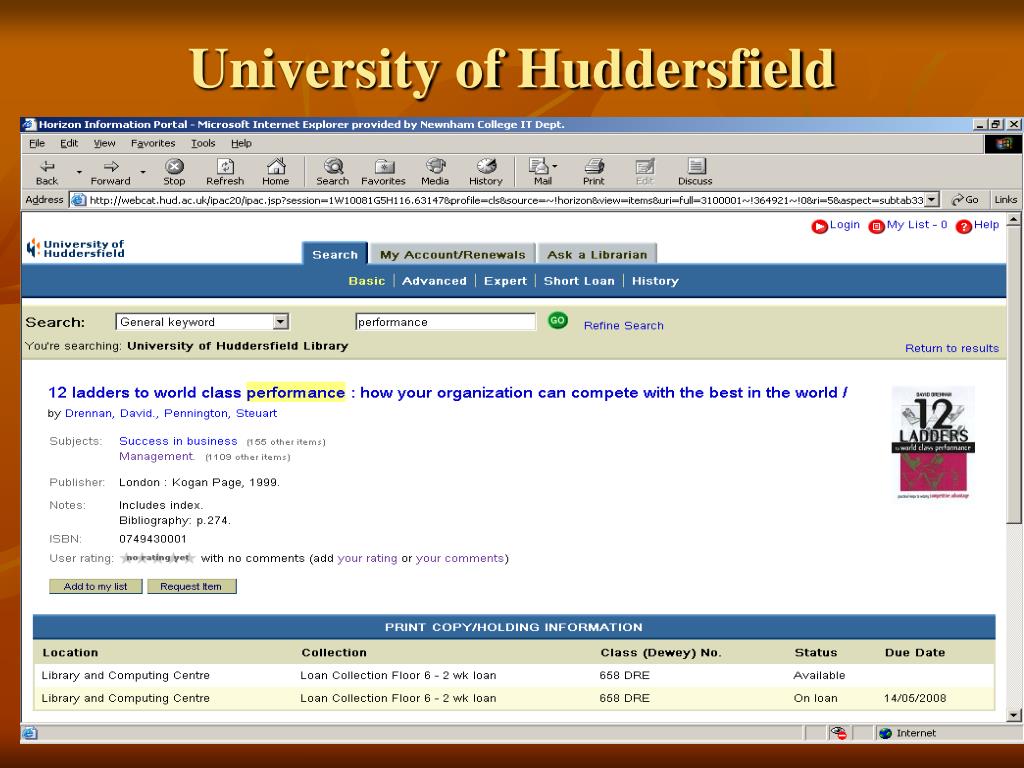Click the Discuss toolbar icon

695,172
